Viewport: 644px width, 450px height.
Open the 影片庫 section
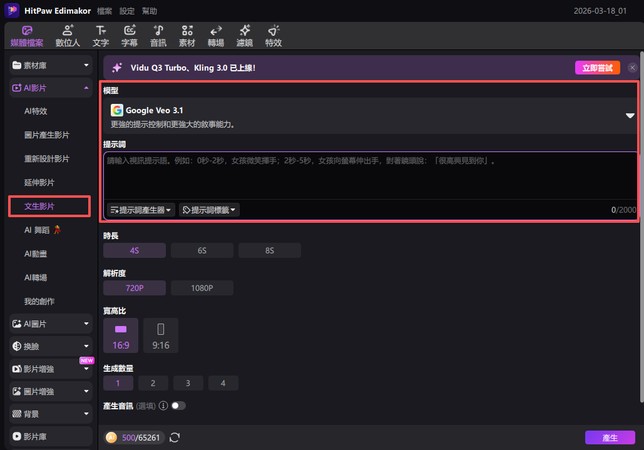pos(51,436)
